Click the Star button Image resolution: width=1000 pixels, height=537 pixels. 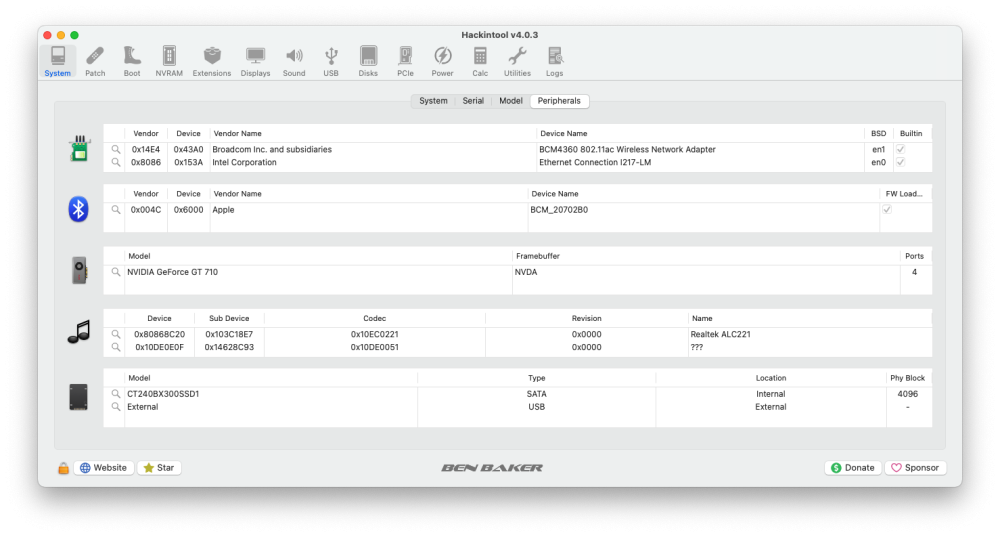159,467
